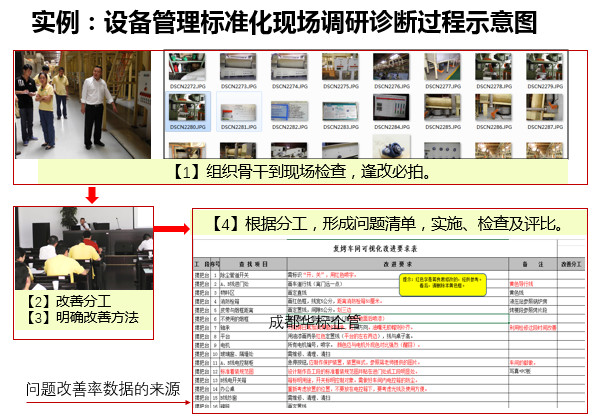Image resolution: width=594 pixels, height=420 pixels.
Task: Click the 轴承 cell in row 7
Action: [x=253, y=328]
